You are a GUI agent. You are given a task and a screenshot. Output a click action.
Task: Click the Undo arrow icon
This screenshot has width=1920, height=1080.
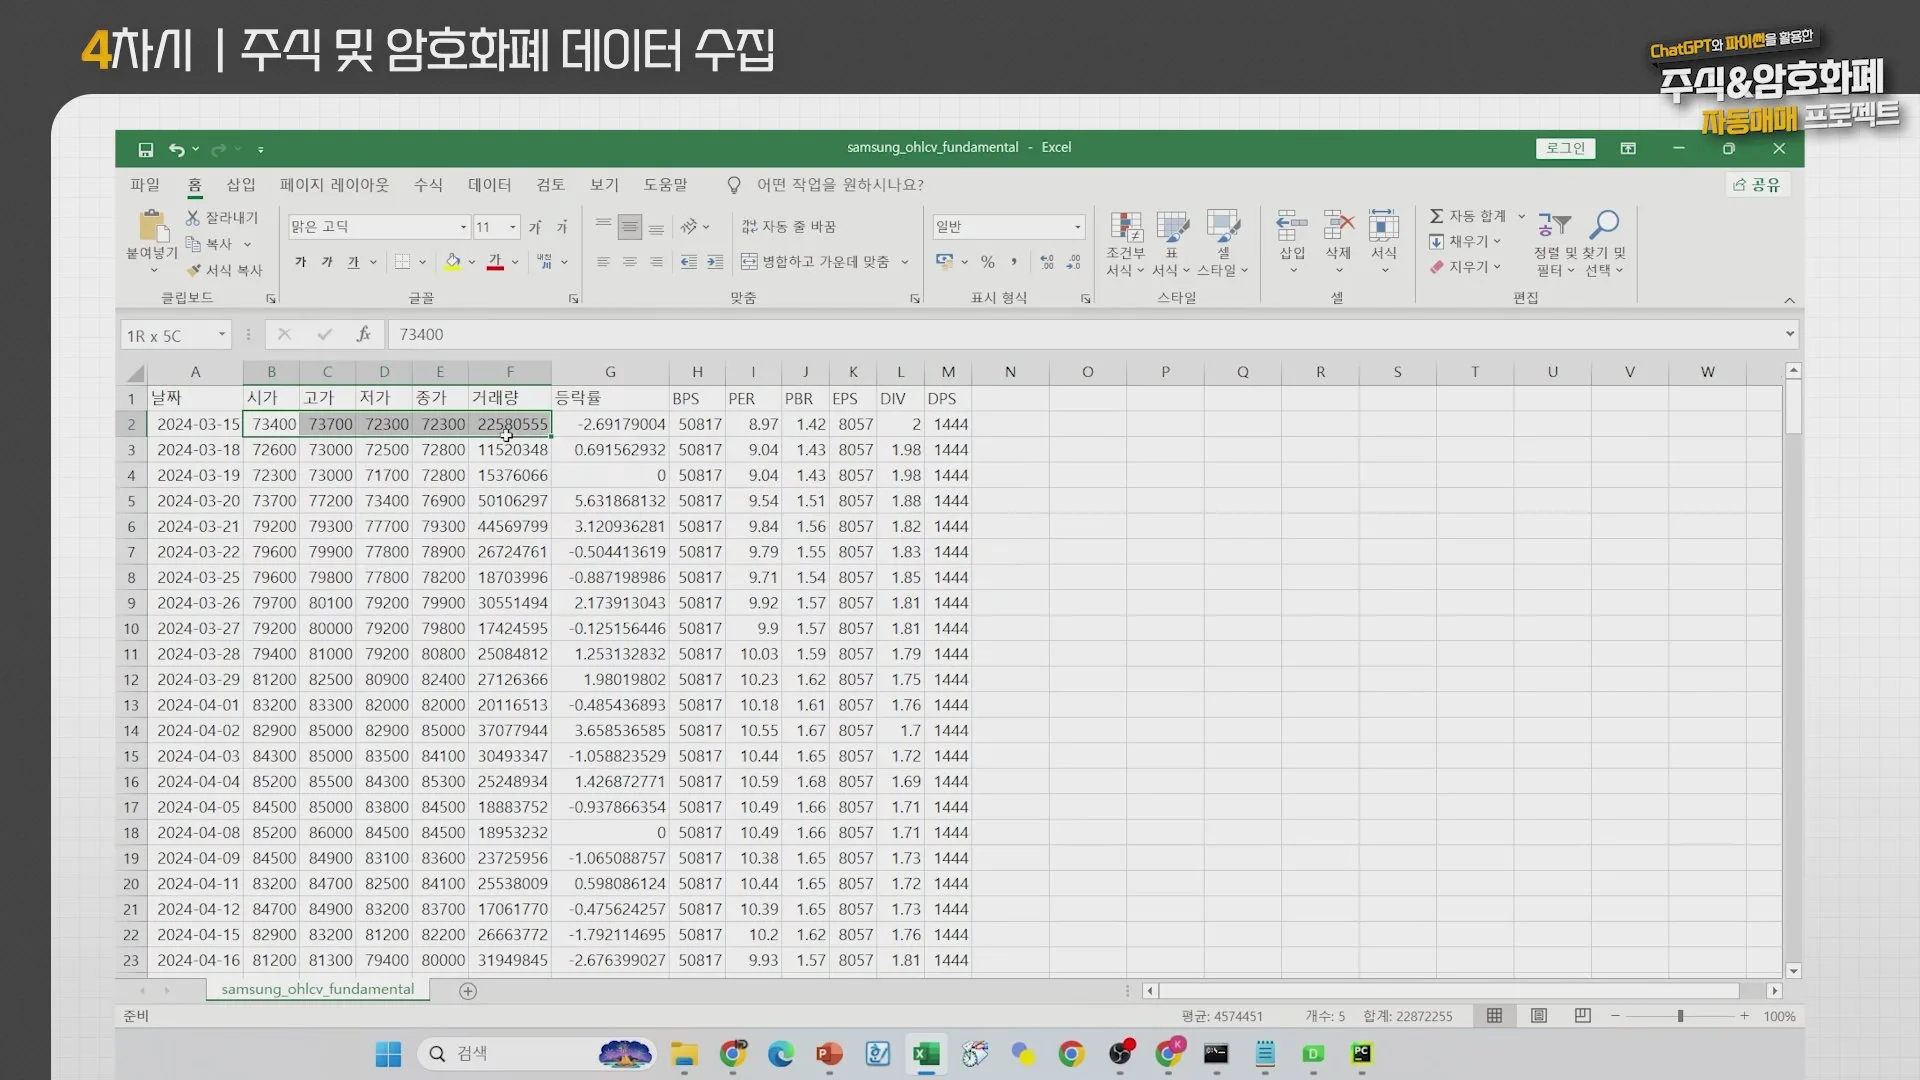[x=176, y=149]
